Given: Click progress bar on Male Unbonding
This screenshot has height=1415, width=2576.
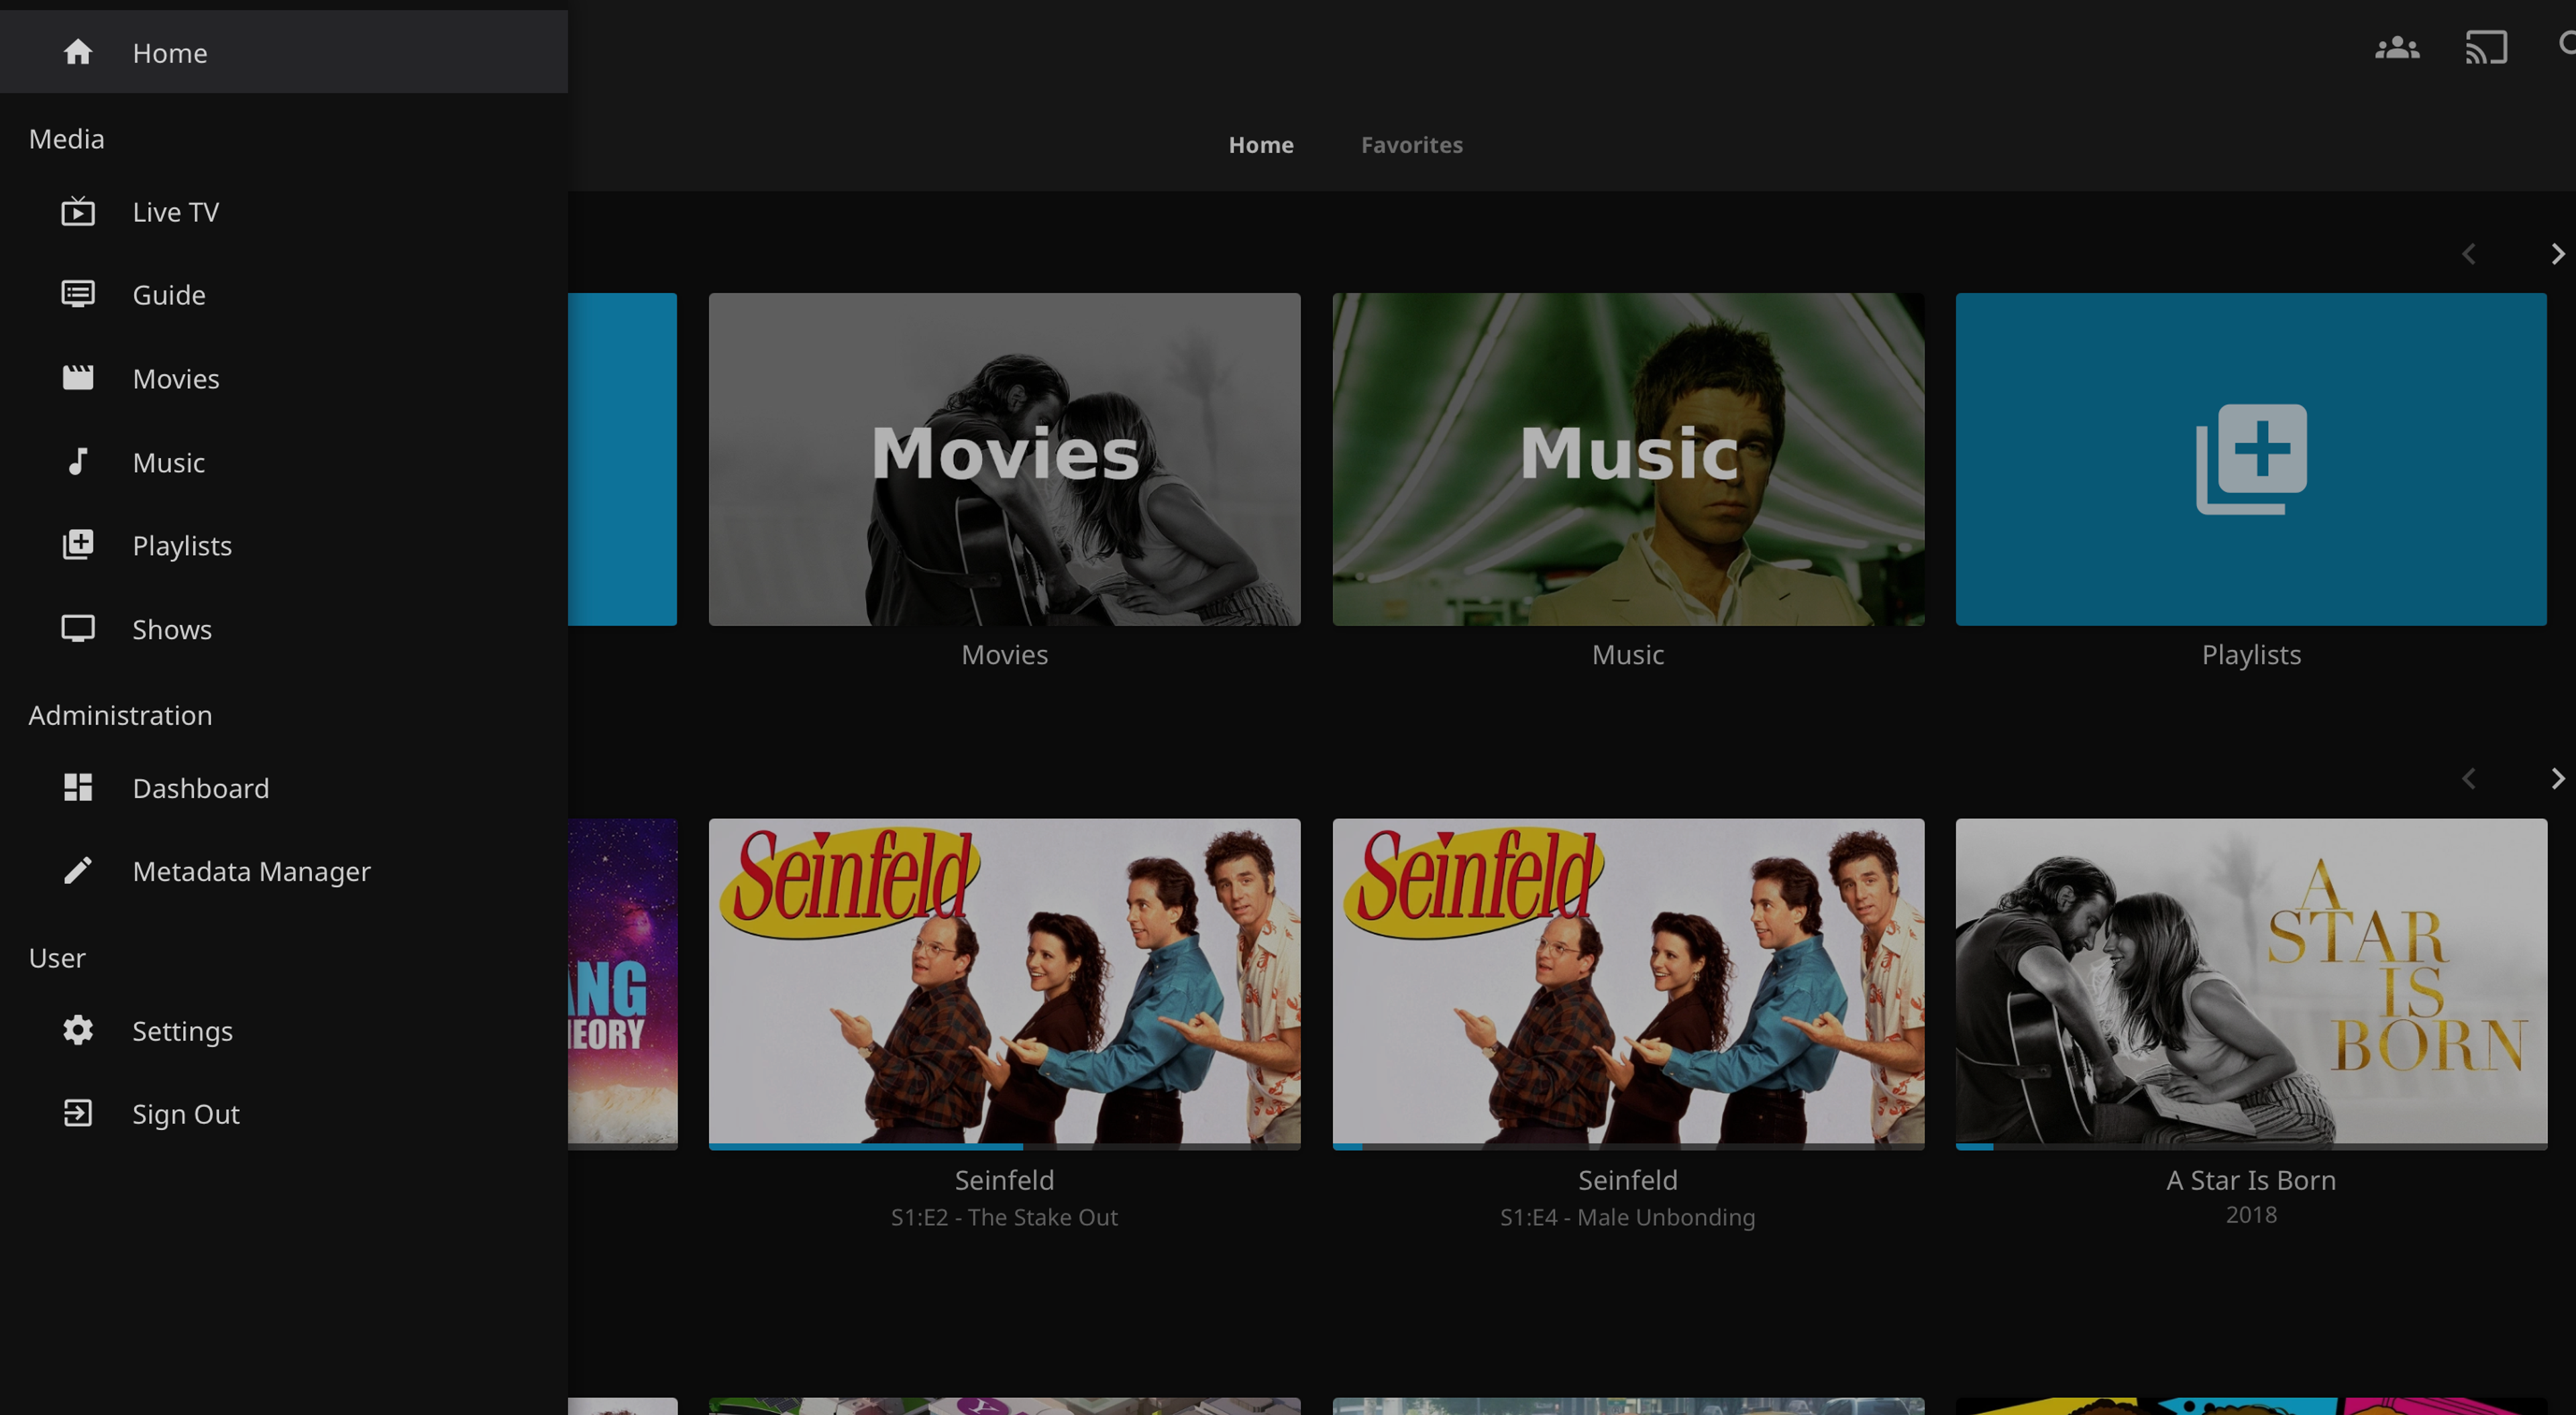Looking at the screenshot, I should click(x=1628, y=1146).
